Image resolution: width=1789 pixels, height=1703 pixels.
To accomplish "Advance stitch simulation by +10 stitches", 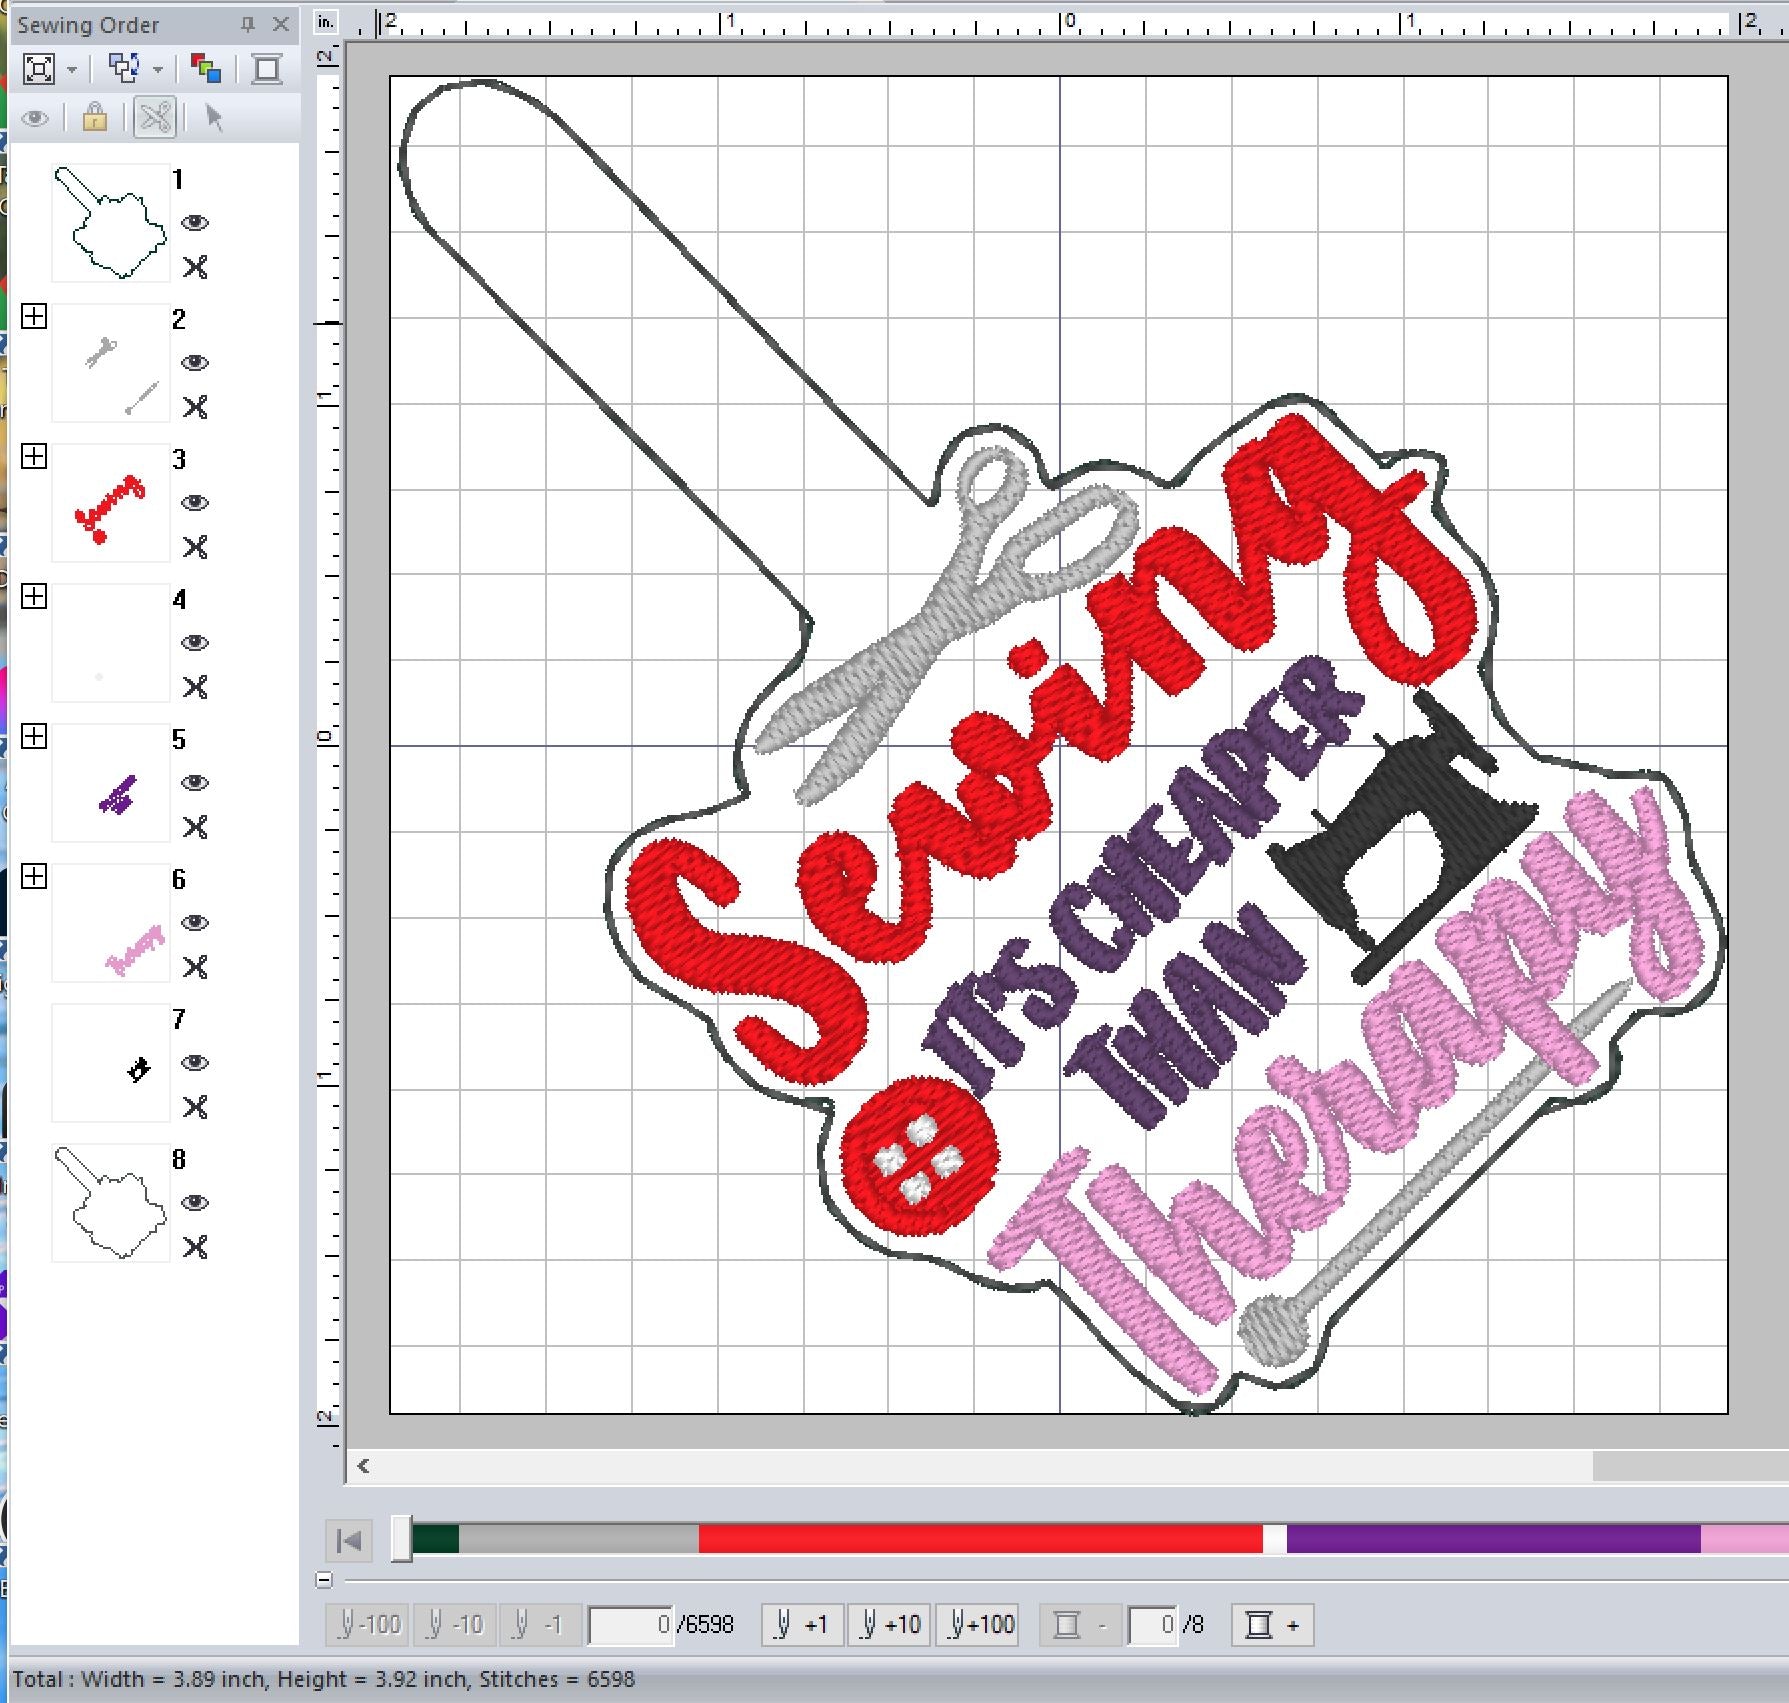I will (x=889, y=1625).
